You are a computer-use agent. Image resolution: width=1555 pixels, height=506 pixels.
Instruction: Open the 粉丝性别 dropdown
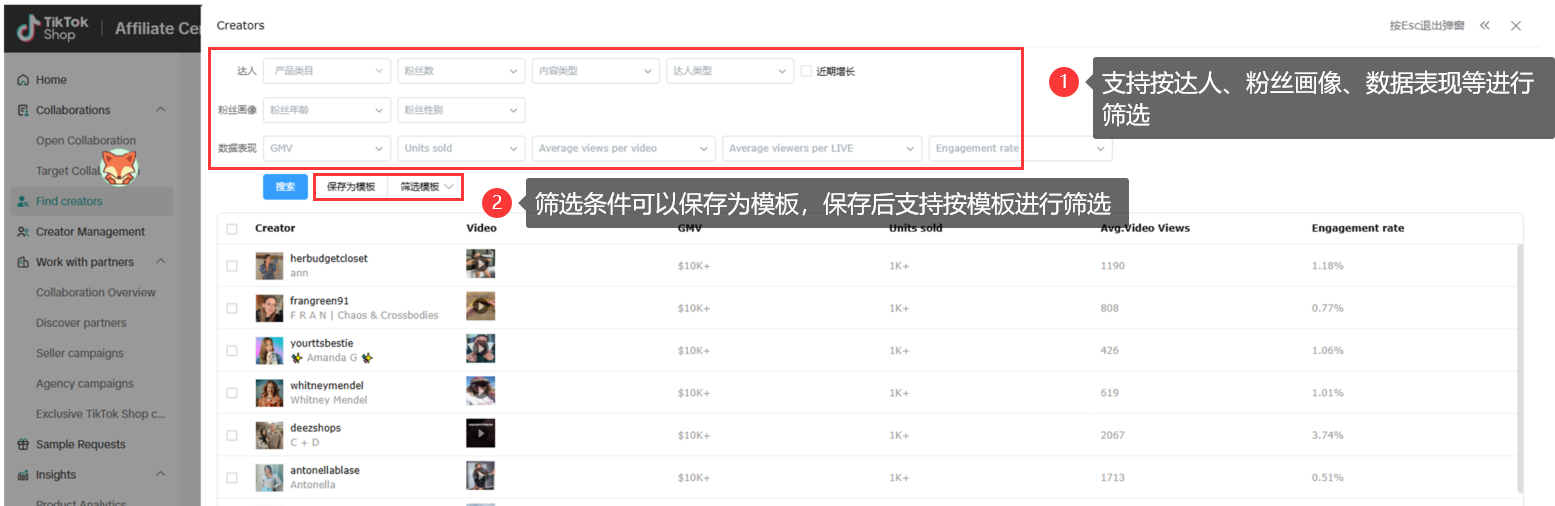tap(461, 110)
